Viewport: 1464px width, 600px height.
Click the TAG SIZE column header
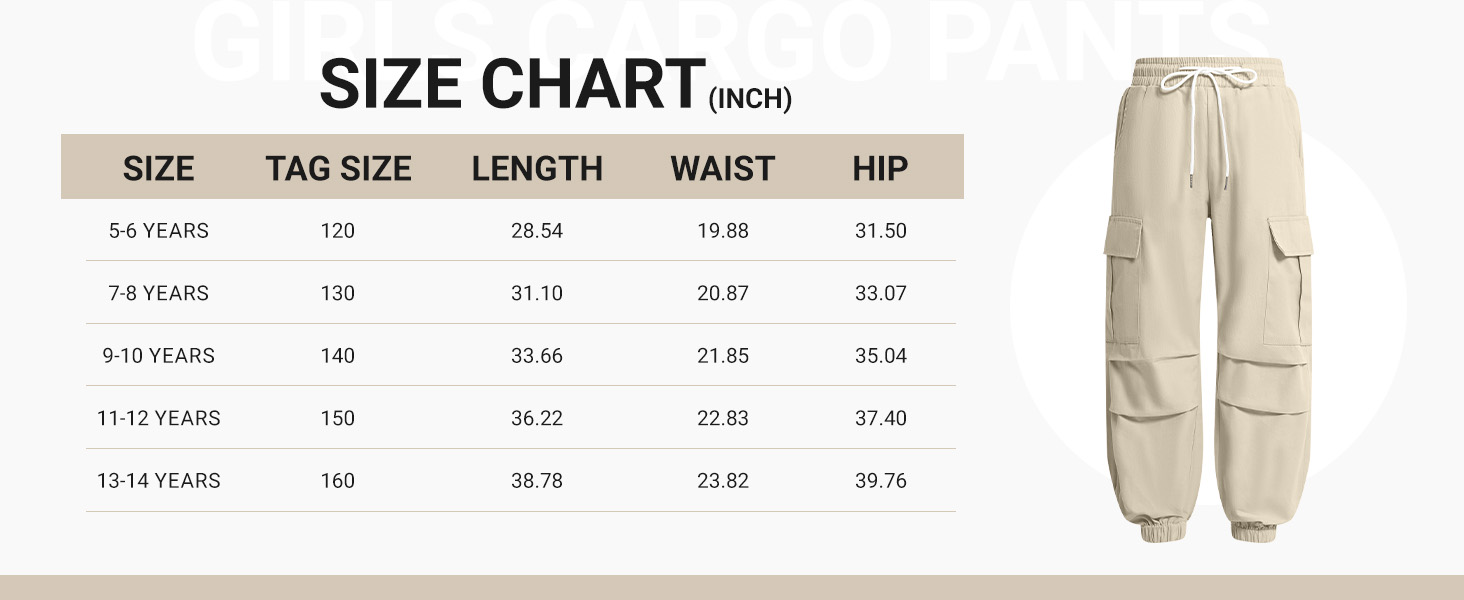(338, 169)
